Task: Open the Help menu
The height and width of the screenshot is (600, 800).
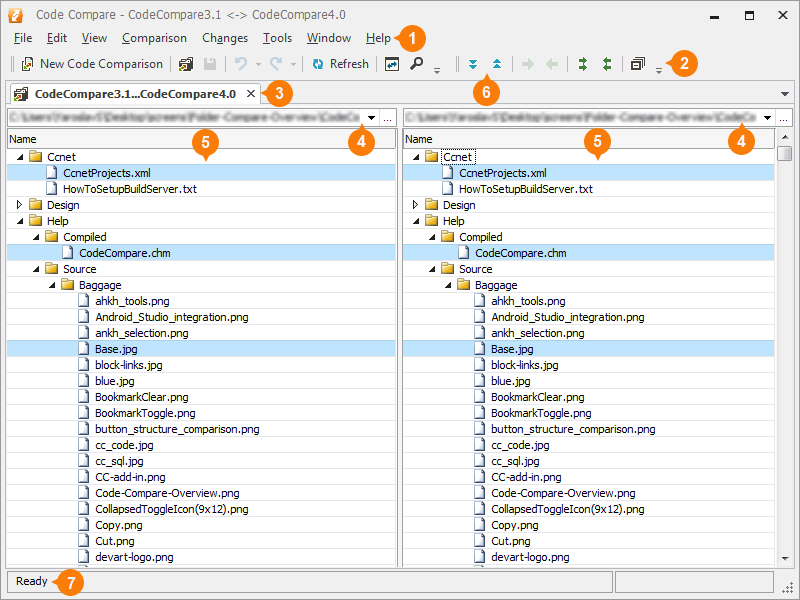Action: pyautogui.click(x=378, y=38)
